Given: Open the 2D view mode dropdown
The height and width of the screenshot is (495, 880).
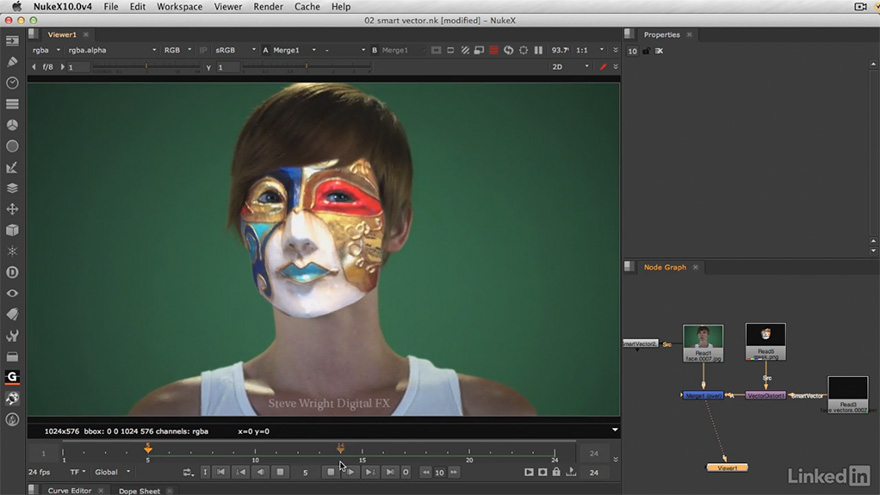Looking at the screenshot, I should [x=570, y=67].
